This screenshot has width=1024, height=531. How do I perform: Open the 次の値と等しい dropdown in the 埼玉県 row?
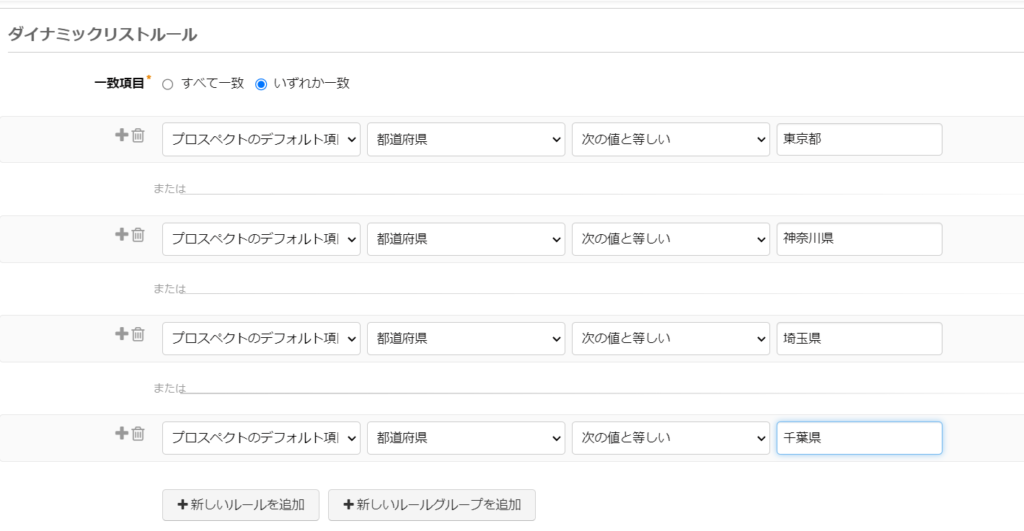(x=670, y=339)
